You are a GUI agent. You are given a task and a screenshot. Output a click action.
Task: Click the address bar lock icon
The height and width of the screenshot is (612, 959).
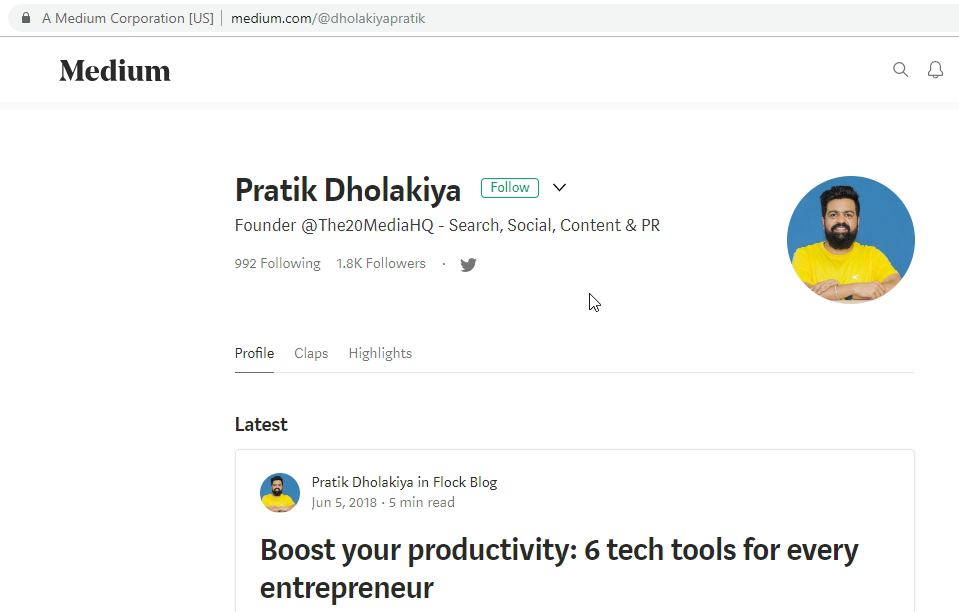26,18
